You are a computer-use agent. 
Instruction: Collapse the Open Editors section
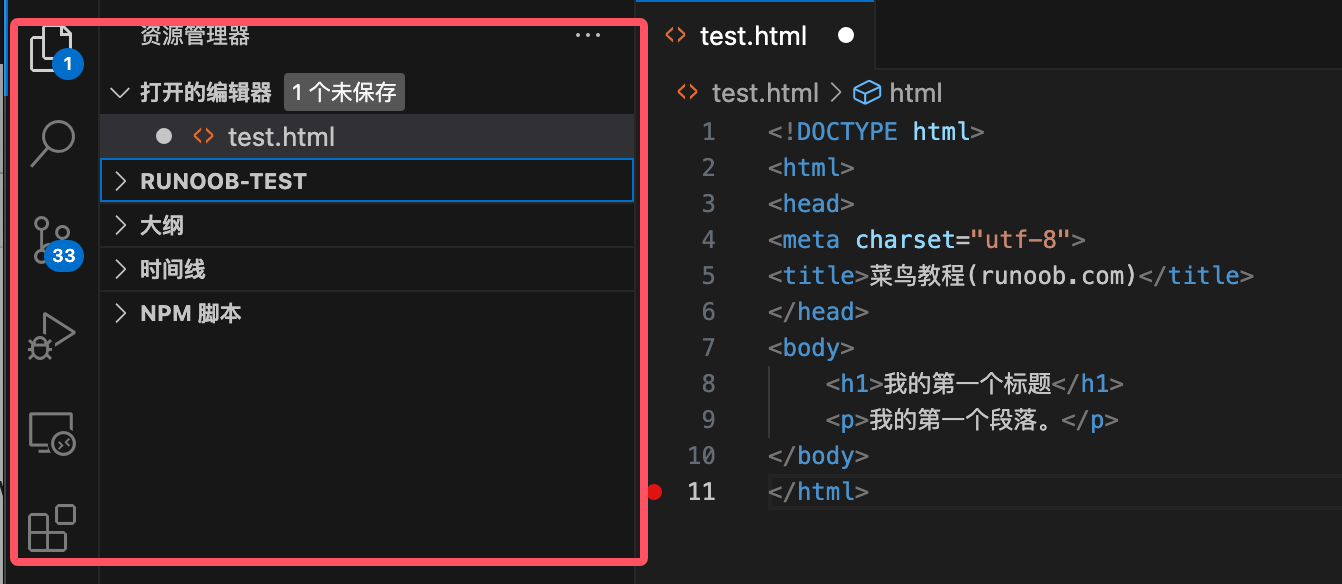pyautogui.click(x=121, y=93)
